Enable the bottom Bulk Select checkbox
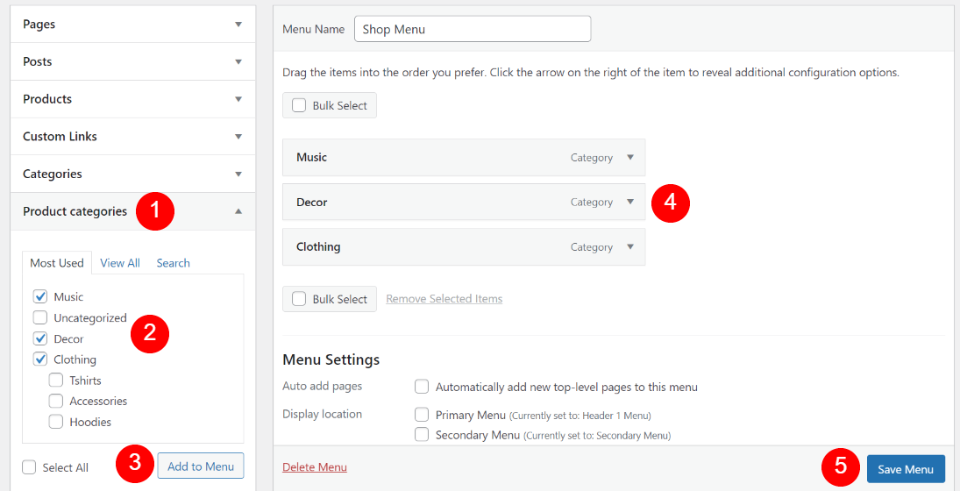This screenshot has height=491, width=960. click(299, 299)
